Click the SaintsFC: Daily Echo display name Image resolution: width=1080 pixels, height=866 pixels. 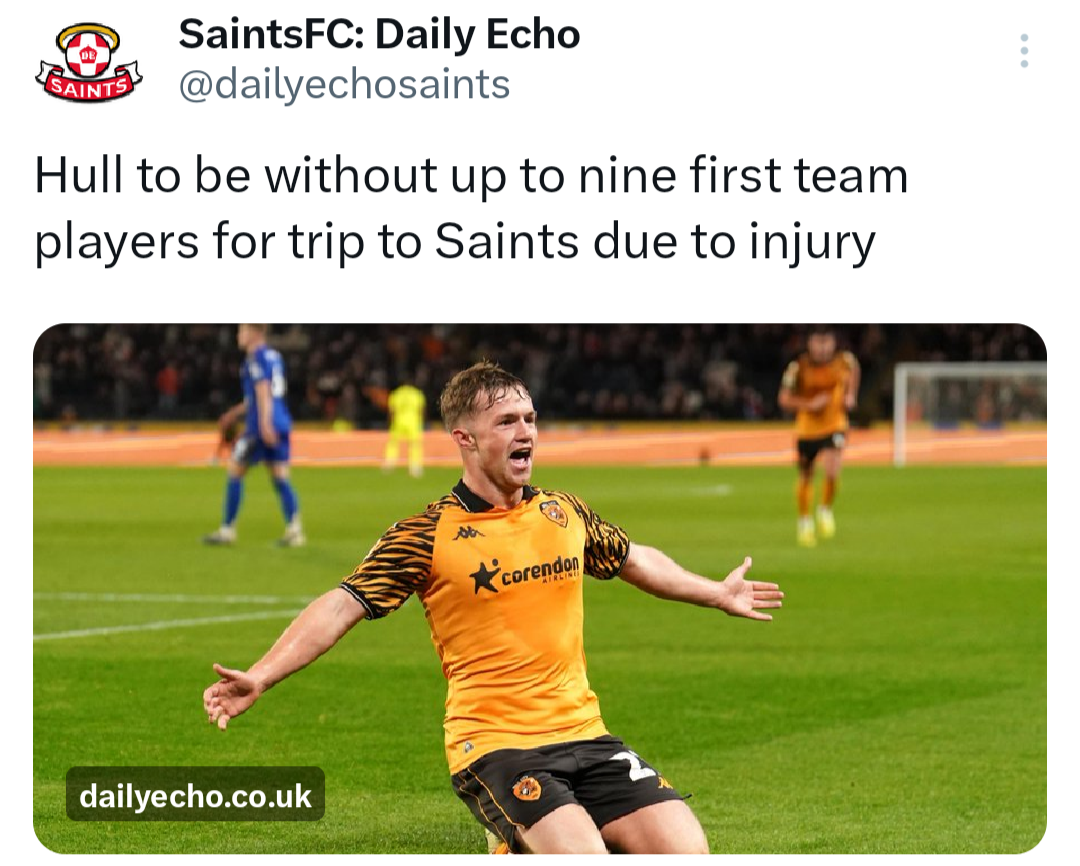[x=380, y=35]
